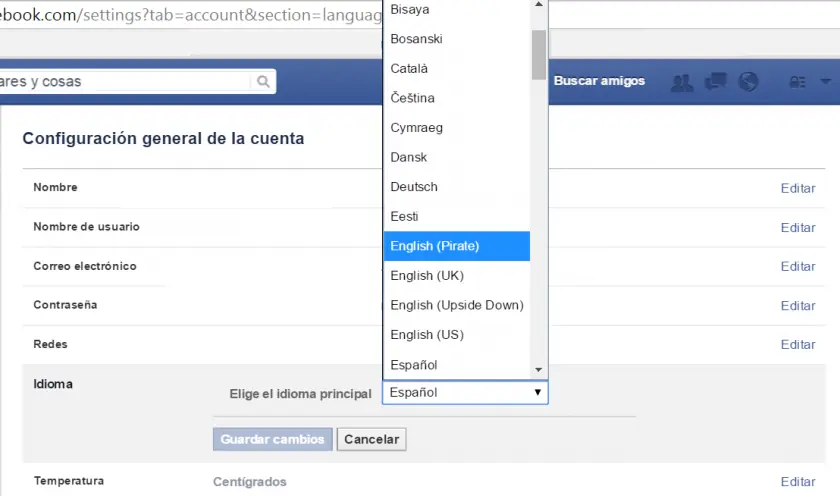The image size is (840, 496).
Task: Click the Correo electrónico row label
Action: tap(85, 266)
